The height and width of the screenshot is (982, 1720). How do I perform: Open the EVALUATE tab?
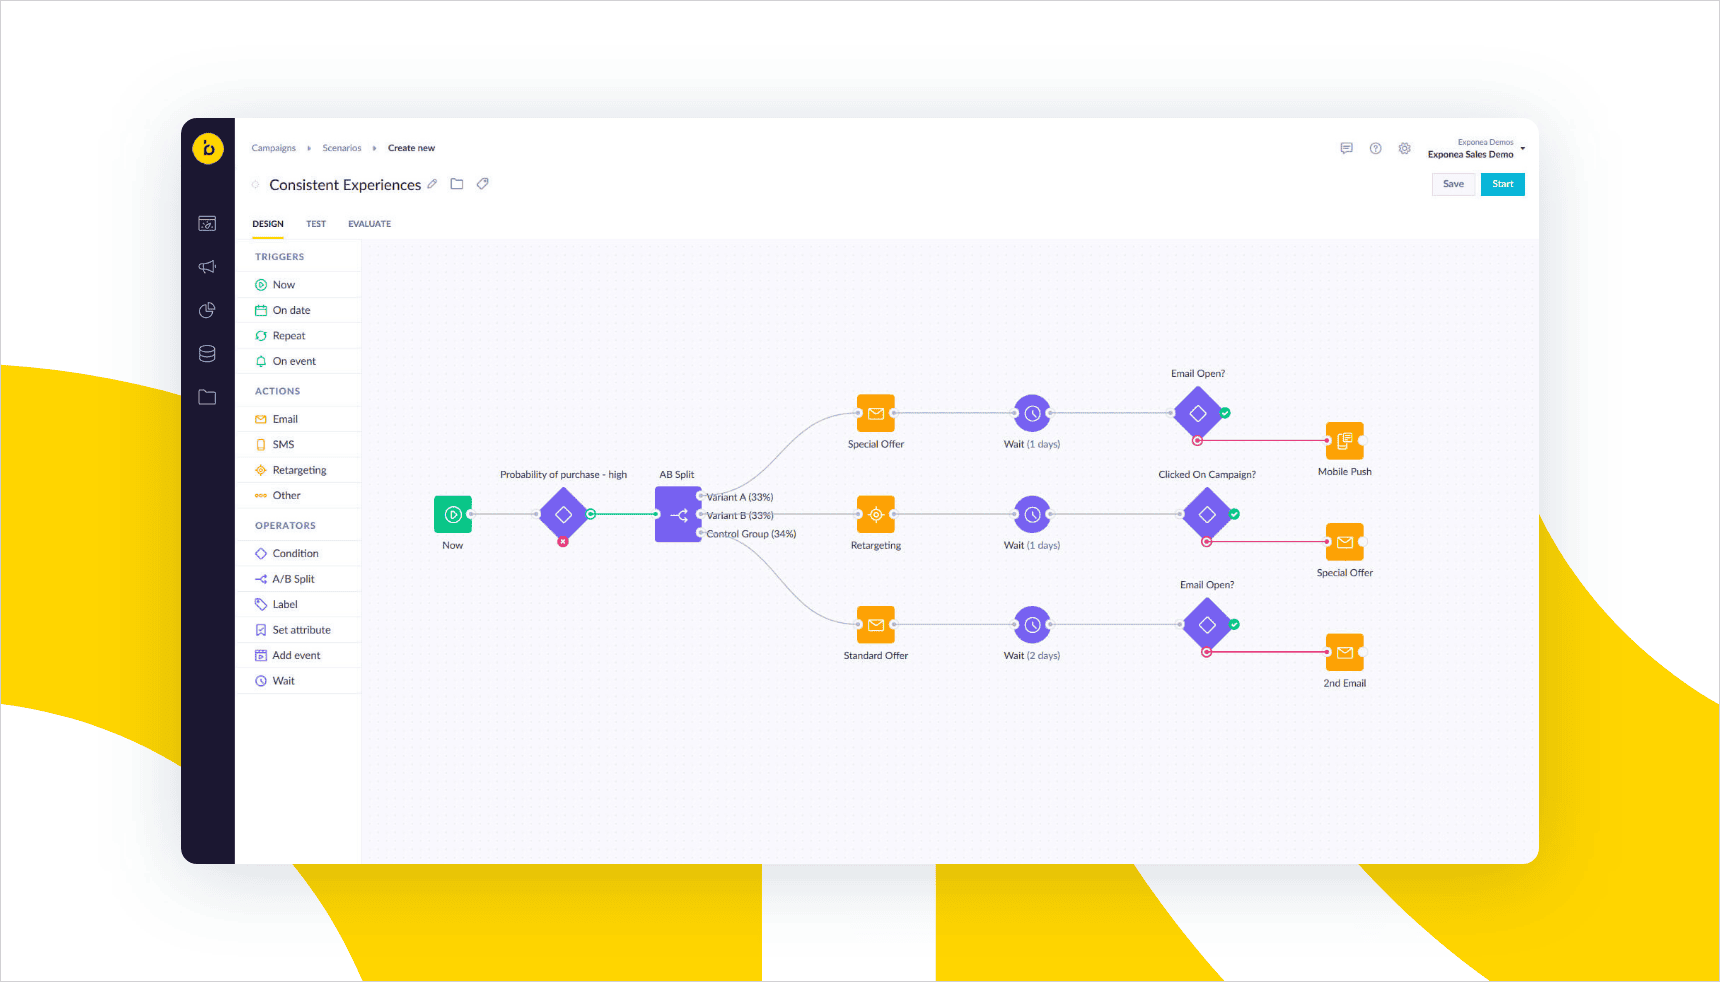coord(368,223)
